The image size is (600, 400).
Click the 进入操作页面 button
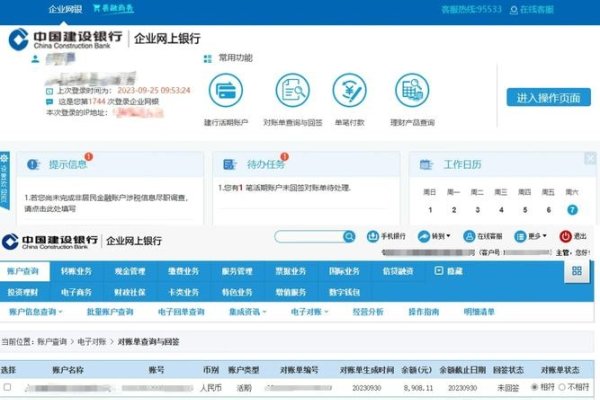(548, 98)
